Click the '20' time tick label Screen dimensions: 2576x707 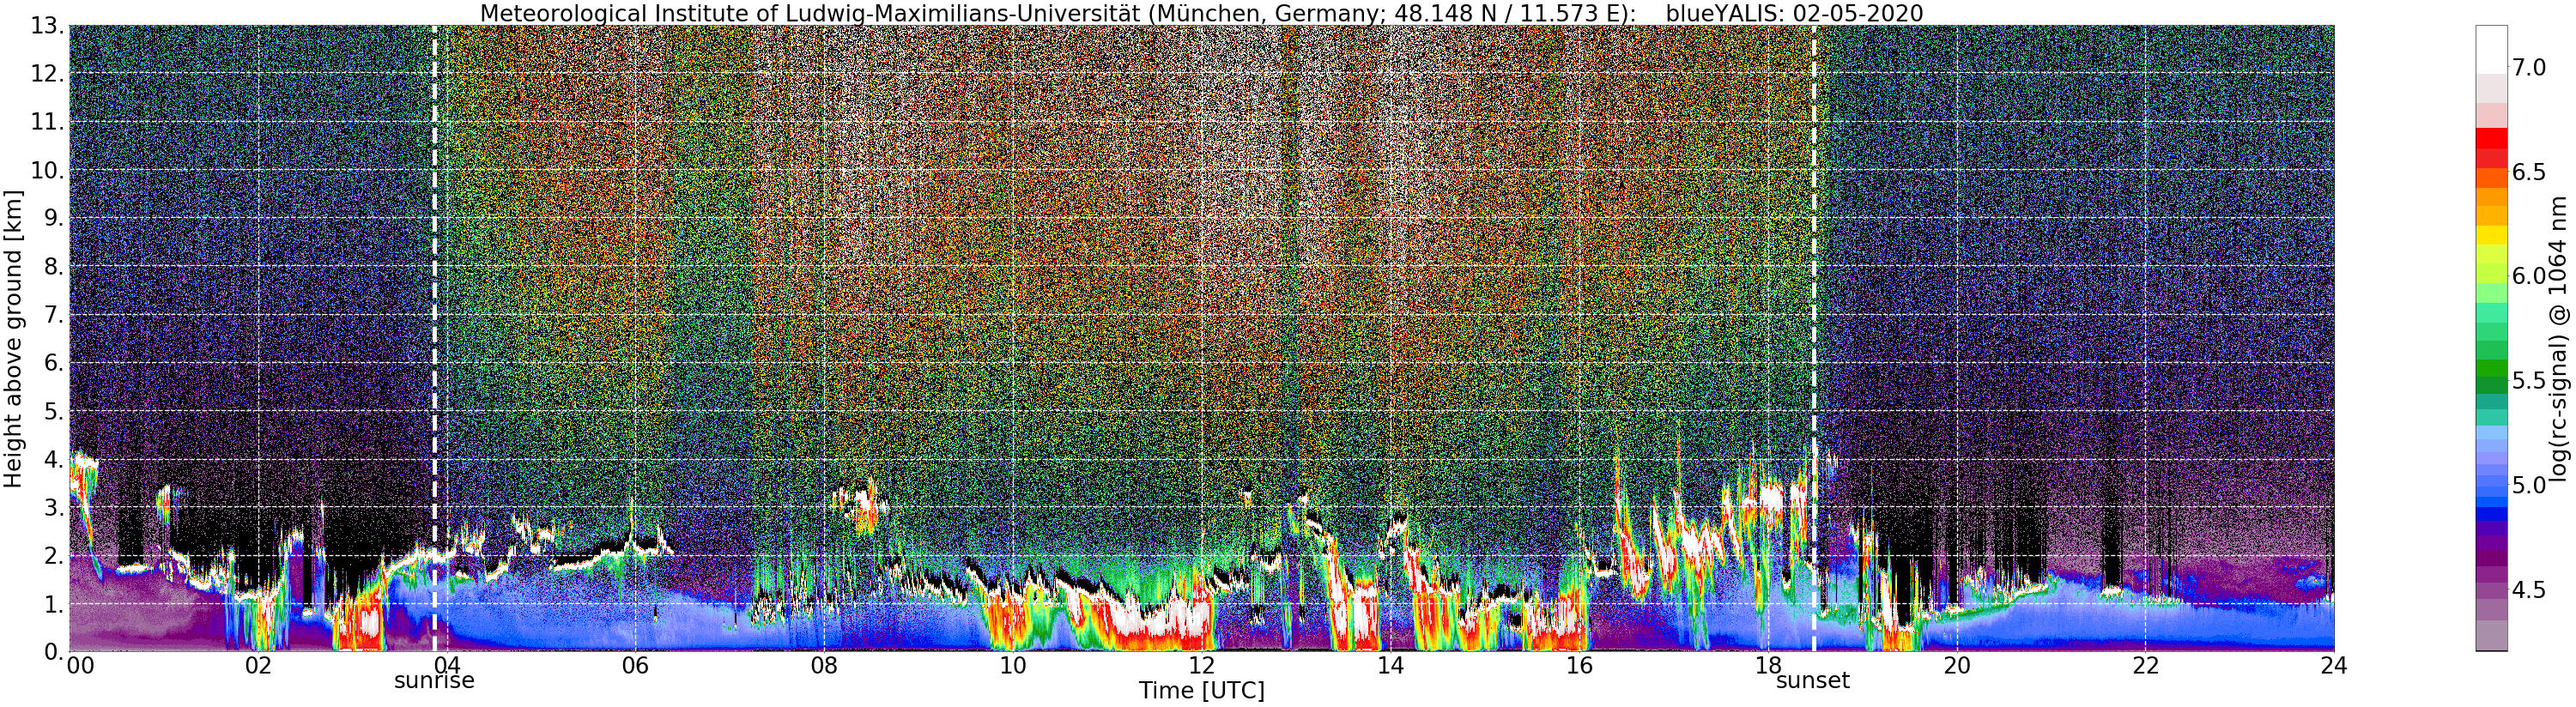click(1956, 666)
